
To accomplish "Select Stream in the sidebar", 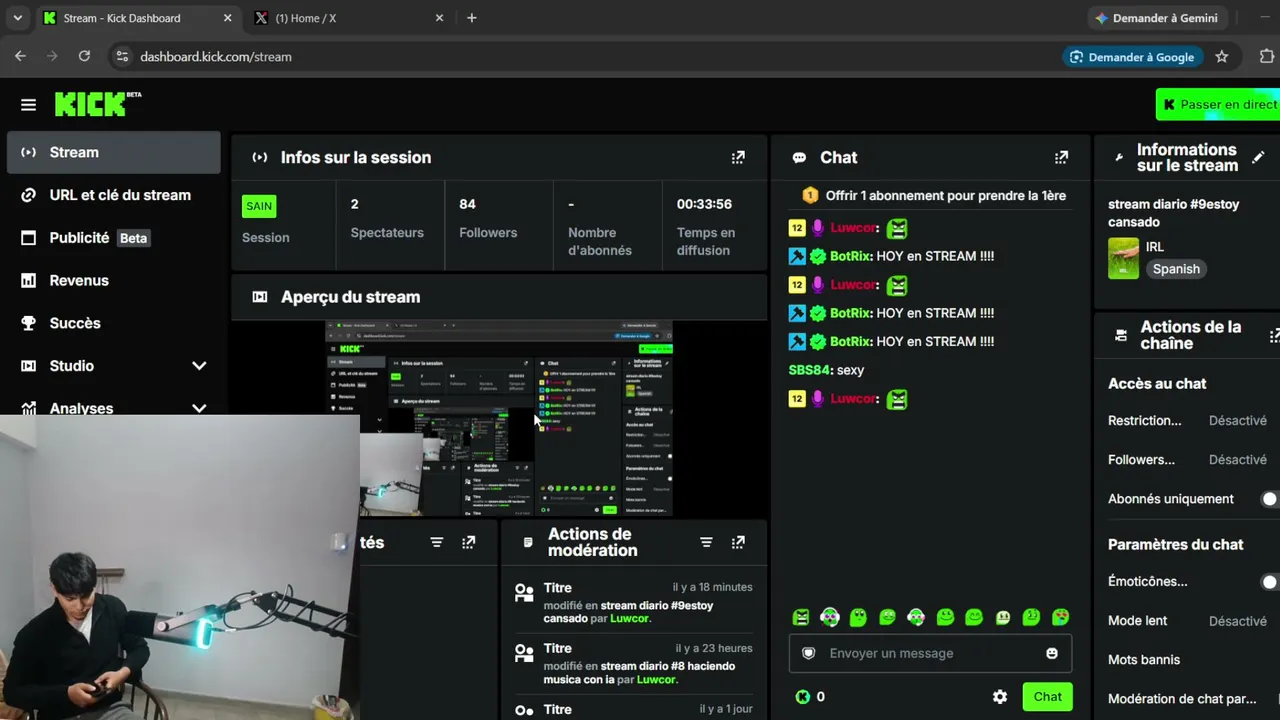I will pos(114,152).
